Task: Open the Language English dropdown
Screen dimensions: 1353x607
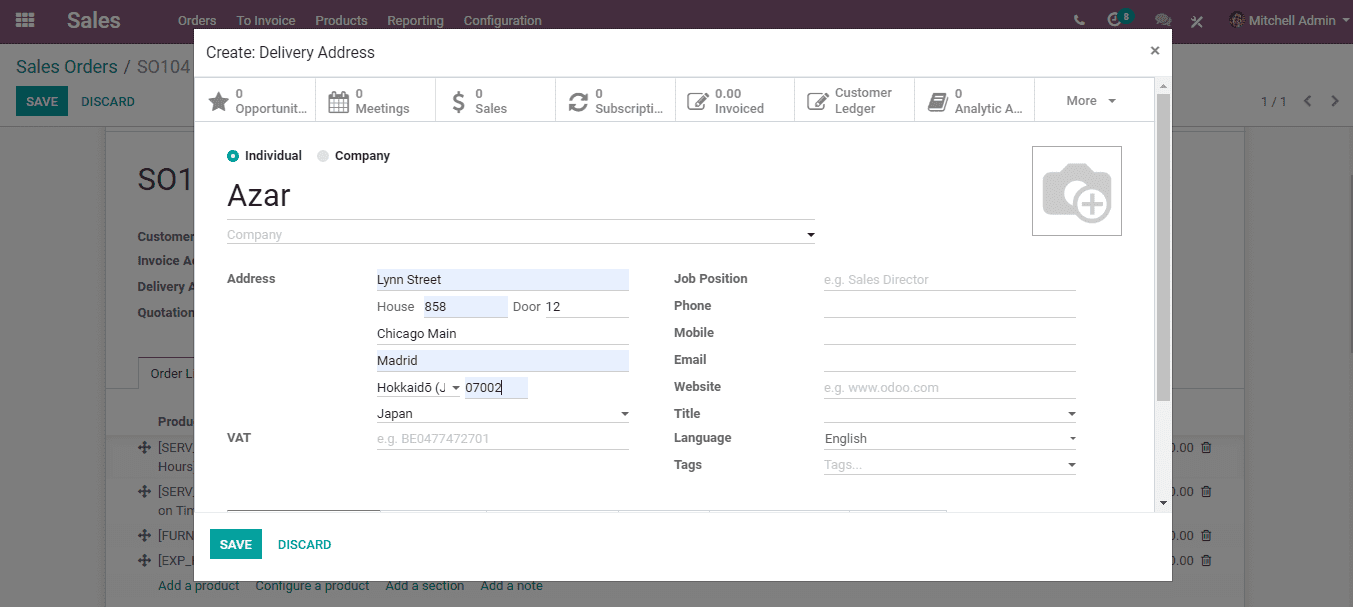Action: click(x=950, y=438)
